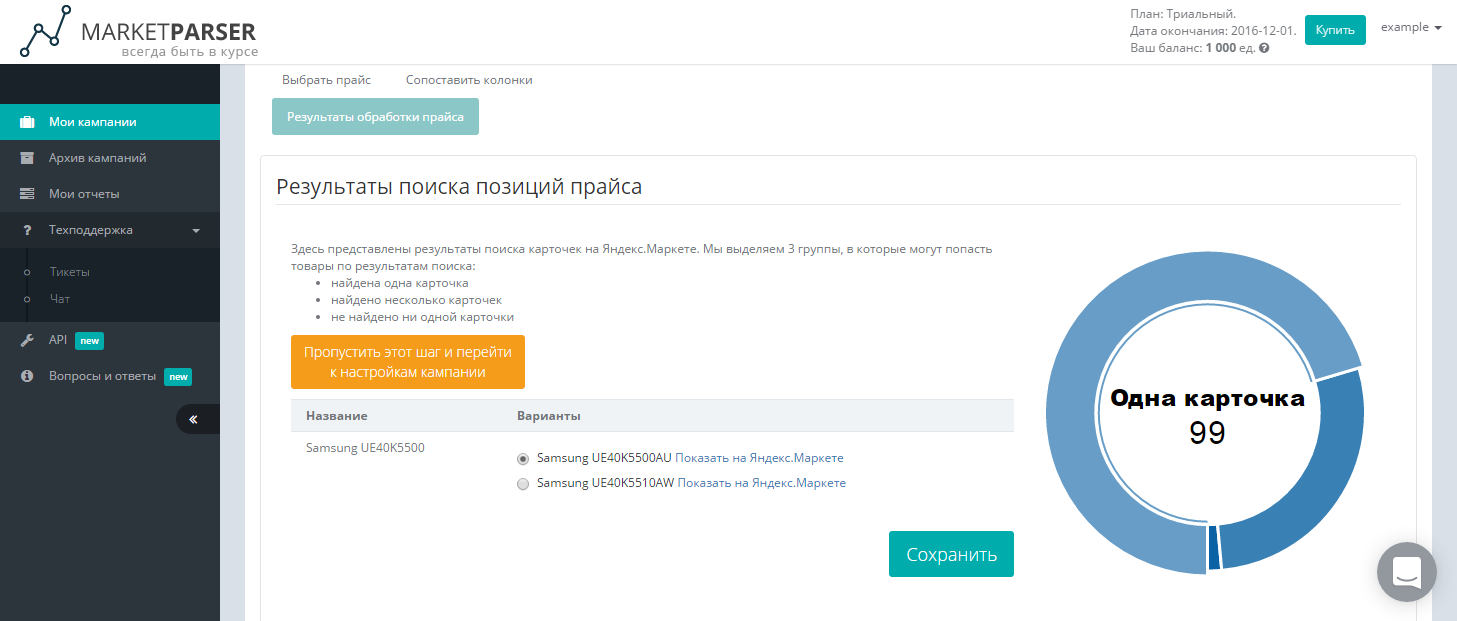Choose the Samsung UE40K5510AW variant
The height and width of the screenshot is (621, 1457).
pyautogui.click(x=523, y=484)
